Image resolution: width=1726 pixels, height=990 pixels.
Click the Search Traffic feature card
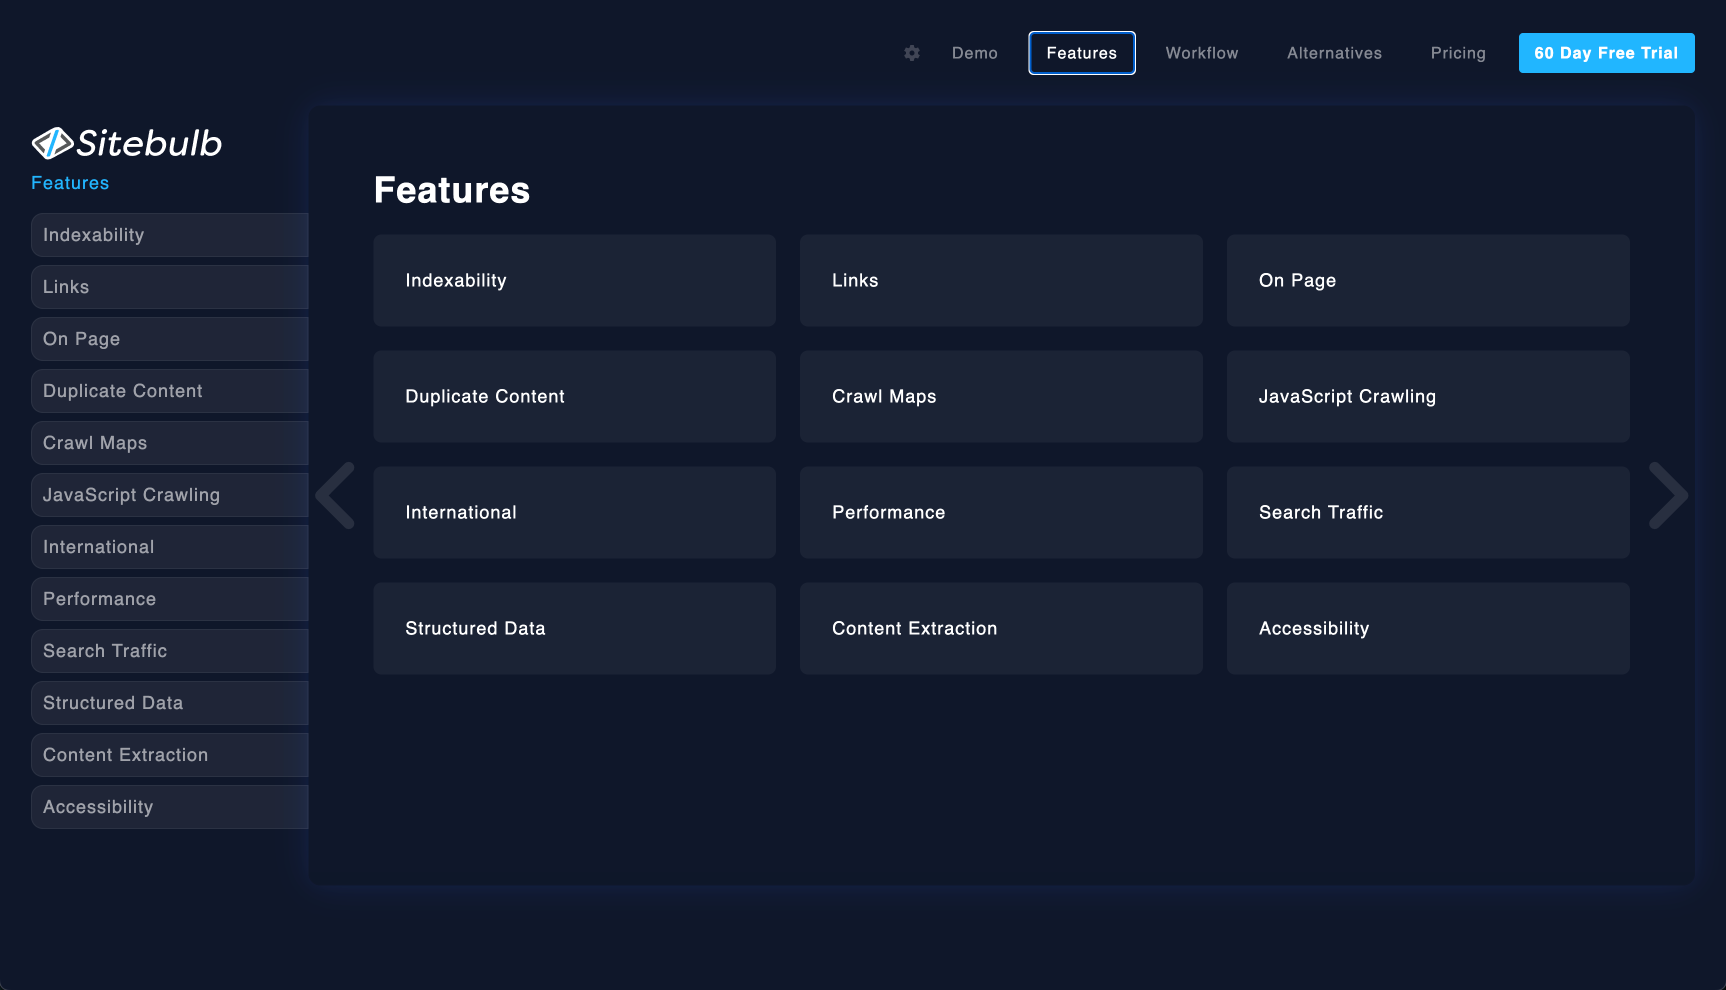[1427, 513]
